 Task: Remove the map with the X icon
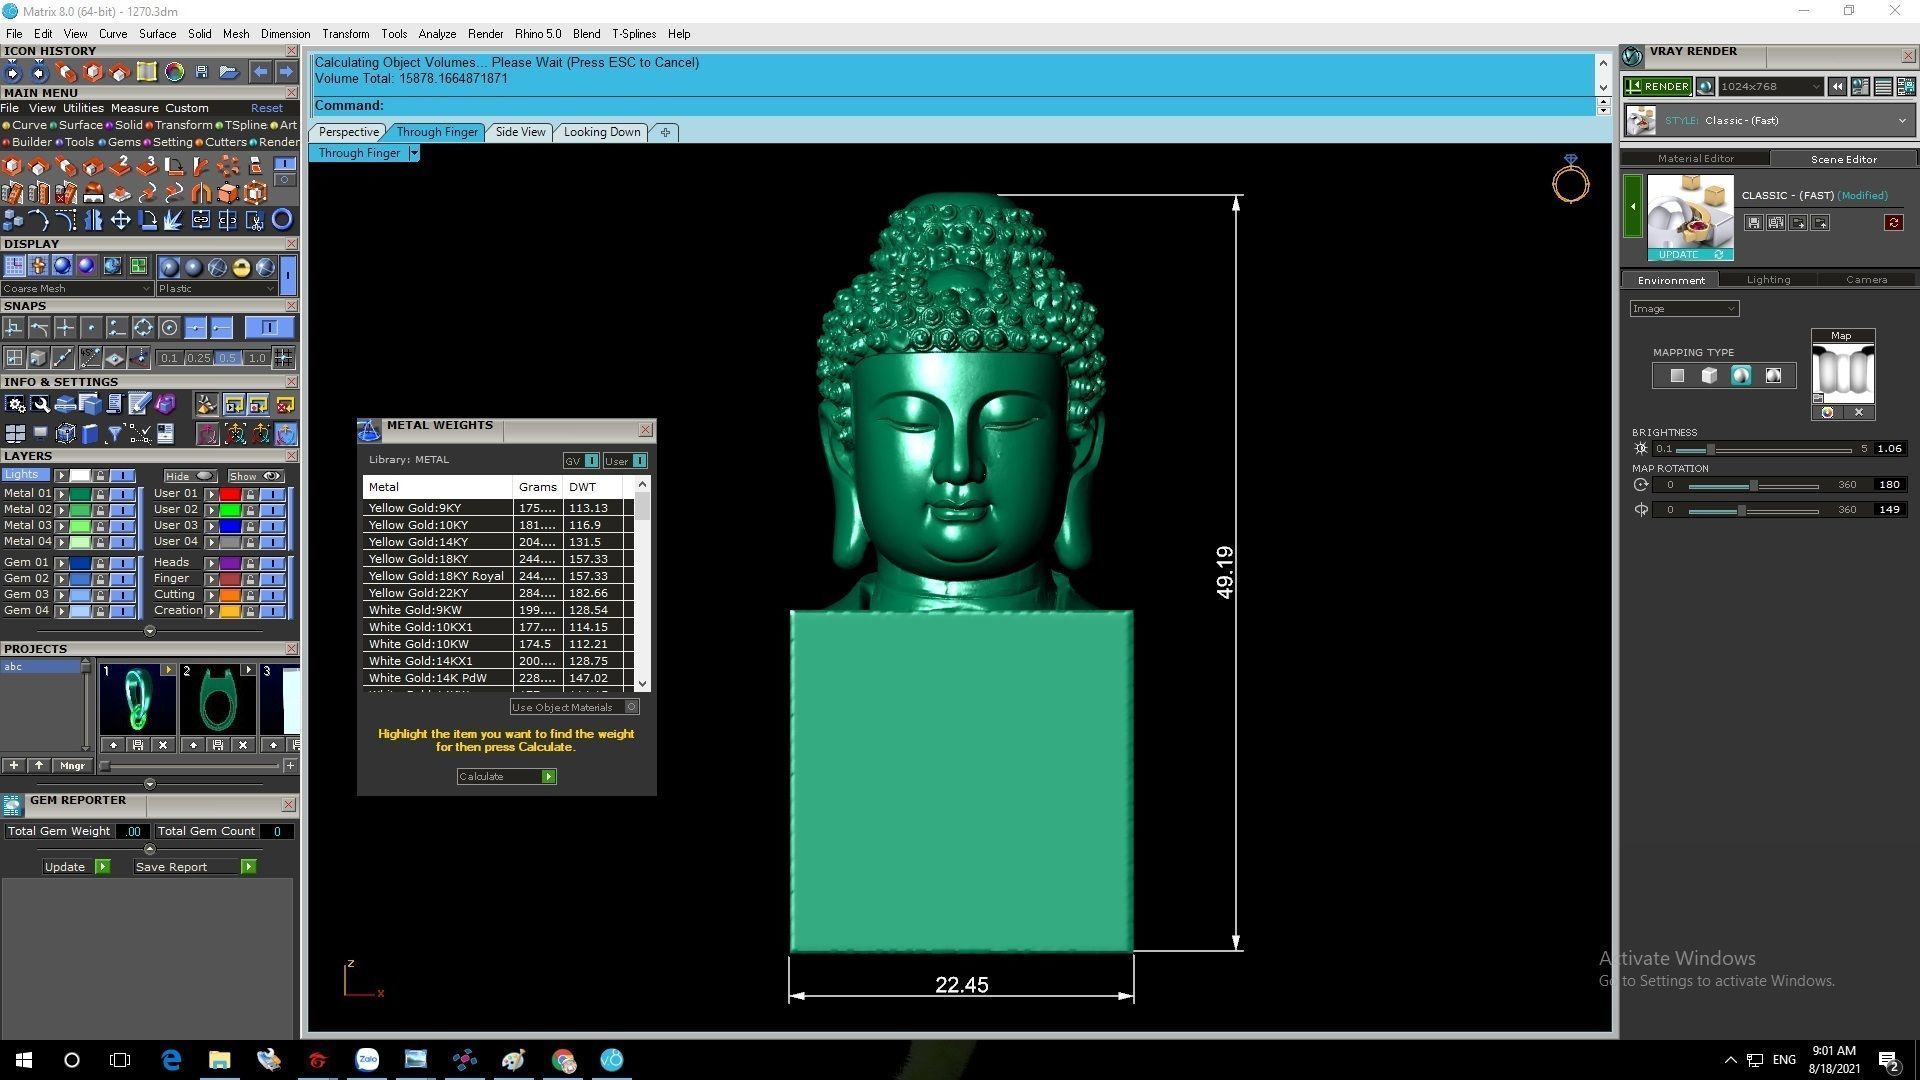coord(1859,412)
